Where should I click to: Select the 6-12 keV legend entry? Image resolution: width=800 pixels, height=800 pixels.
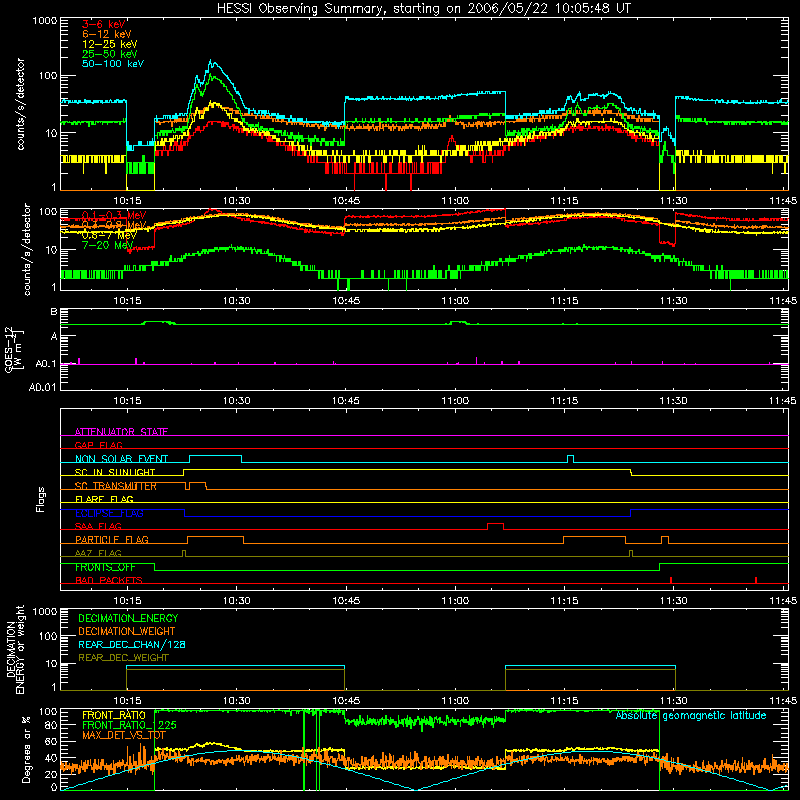(x=107, y=34)
